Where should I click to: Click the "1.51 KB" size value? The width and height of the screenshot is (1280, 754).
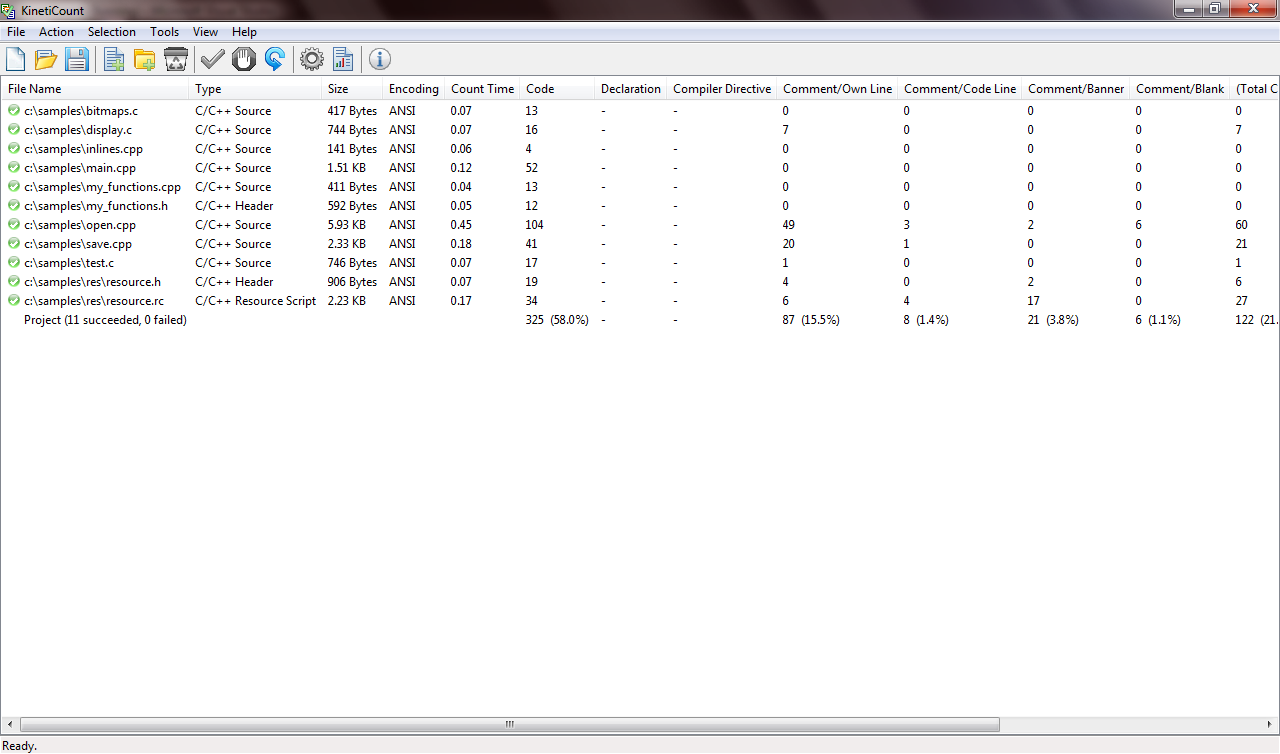pos(347,168)
